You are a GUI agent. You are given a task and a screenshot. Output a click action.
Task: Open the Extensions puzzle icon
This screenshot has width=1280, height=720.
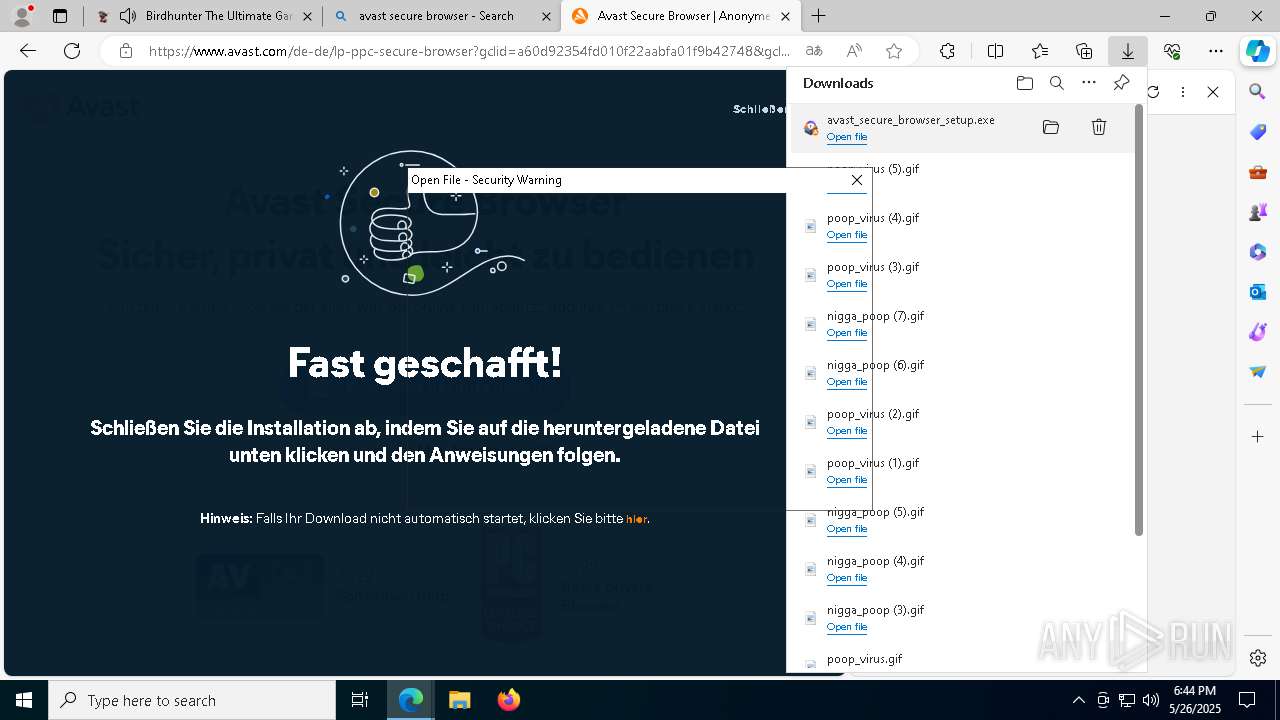click(x=947, y=51)
